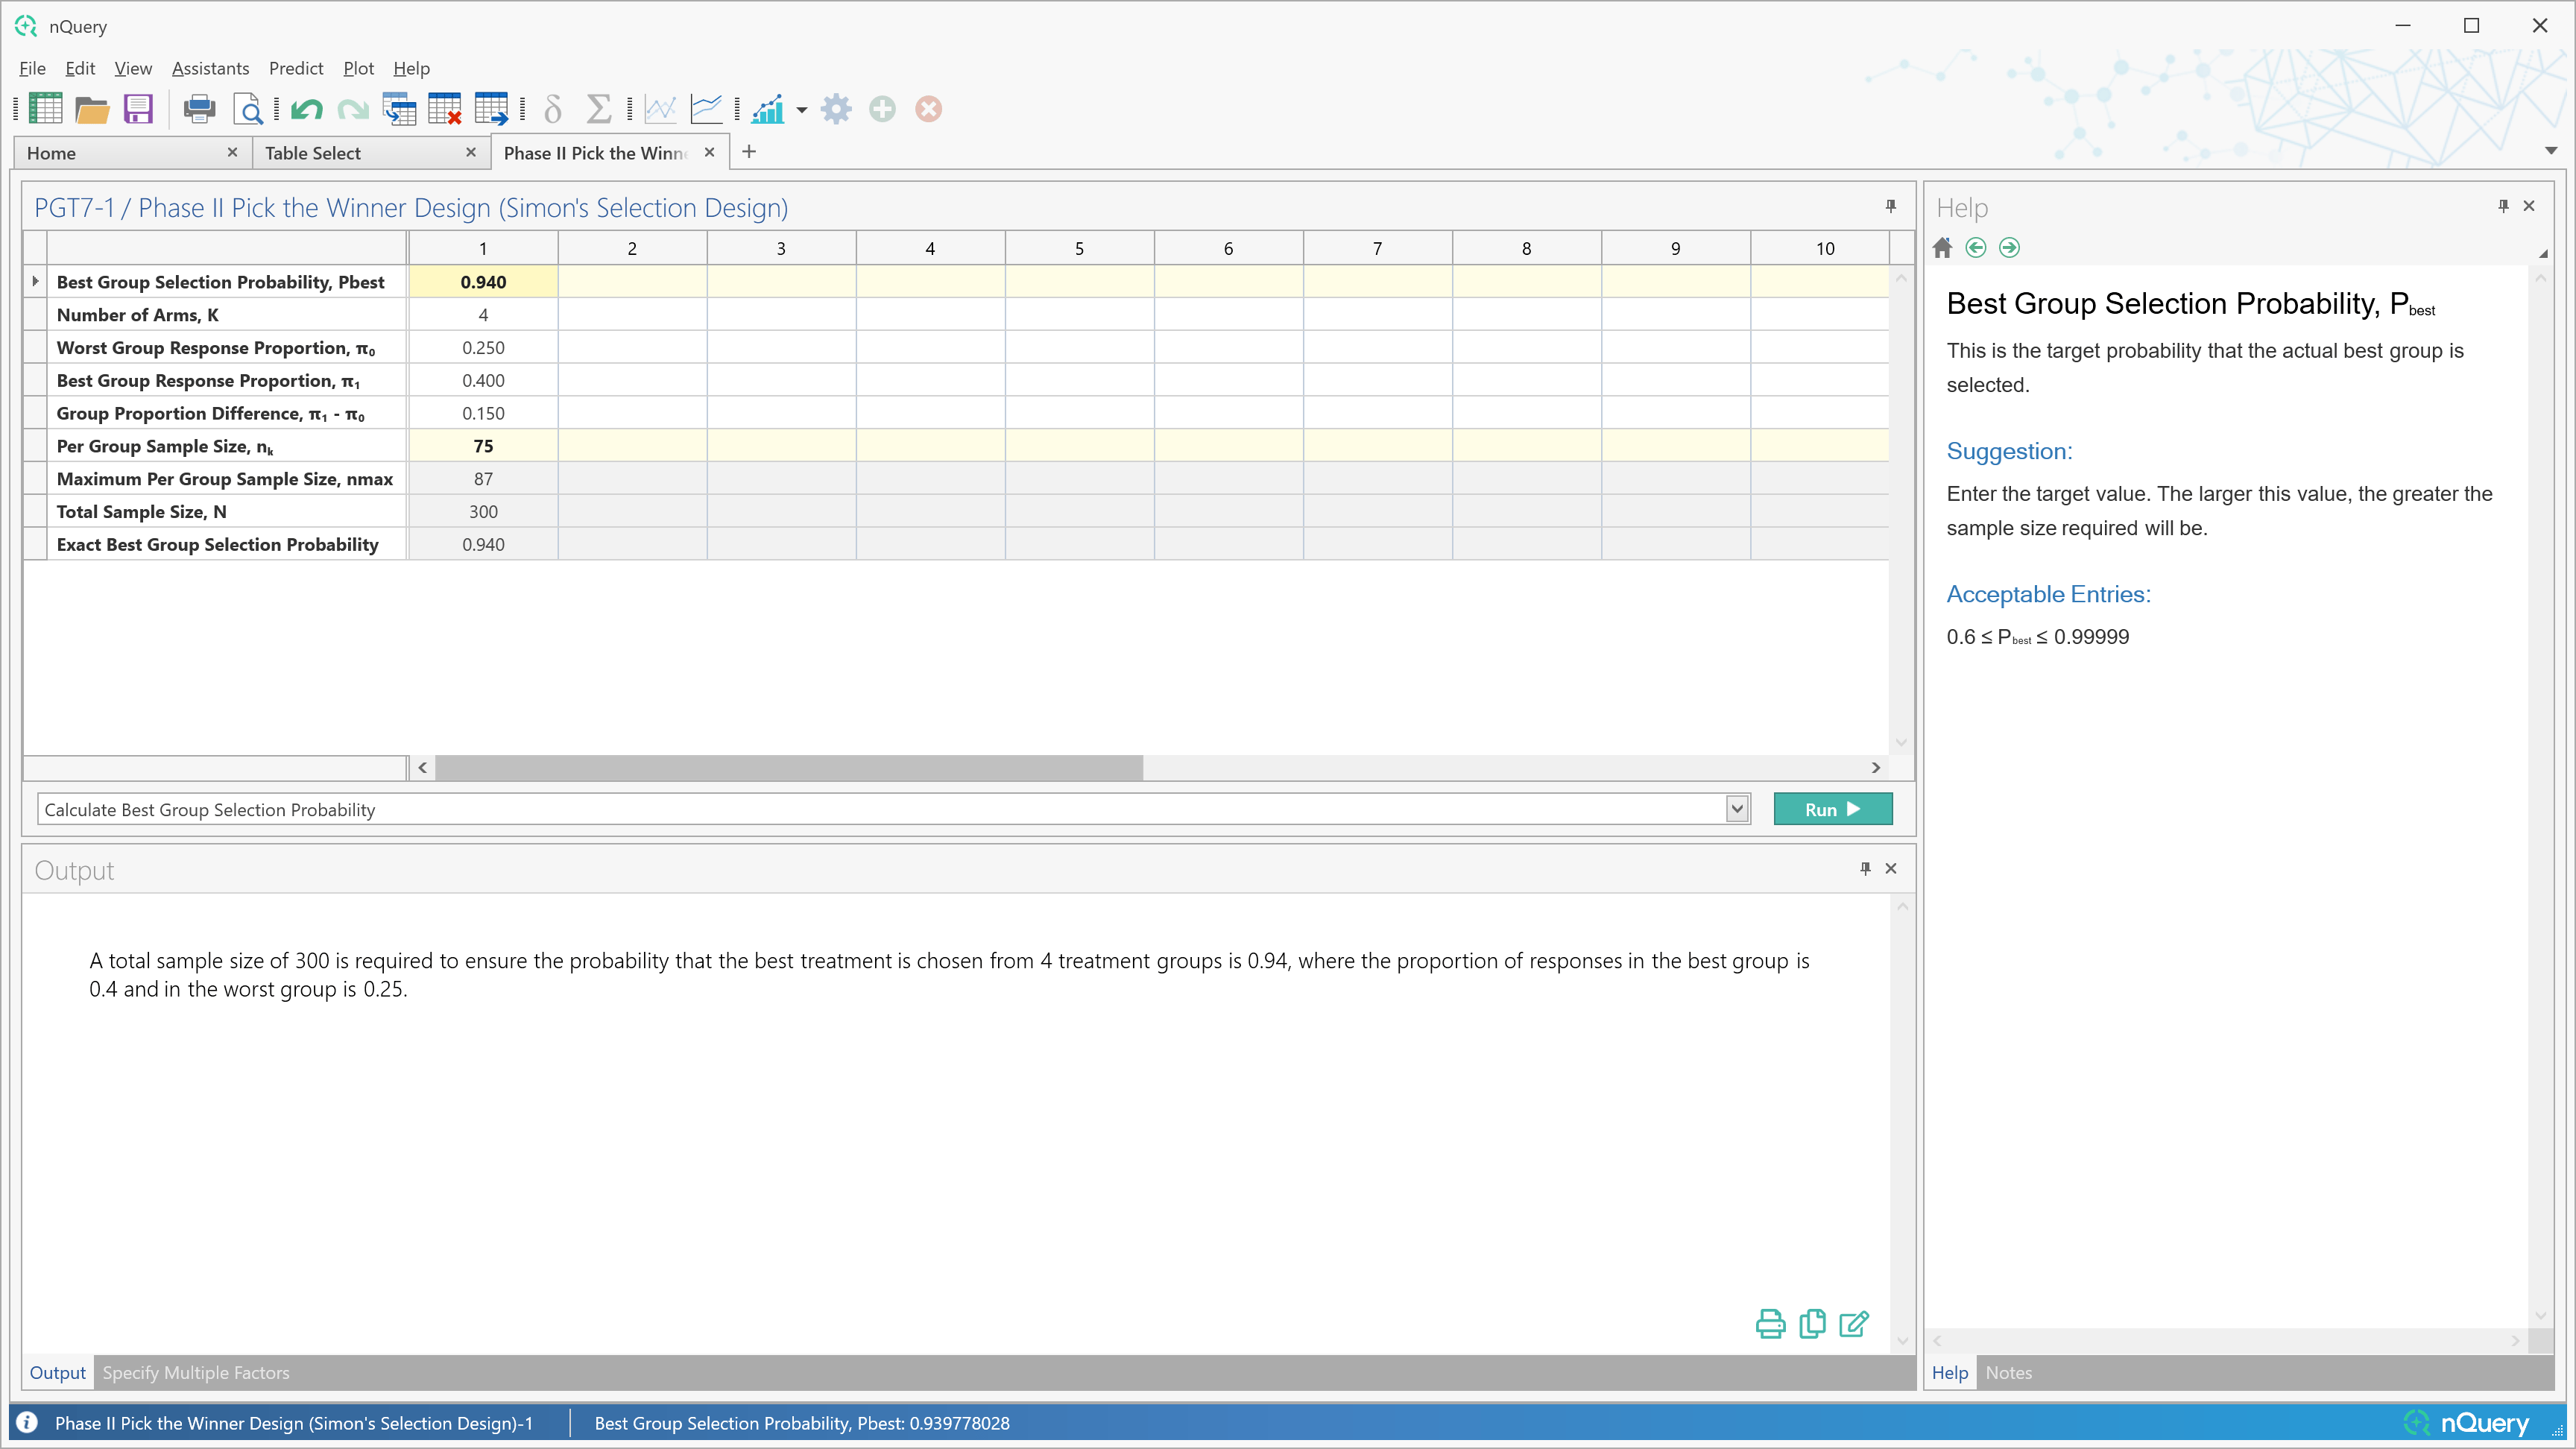Screen dimensions: 2576x1449
Task: Toggle the Output panel pin
Action: [1865, 868]
